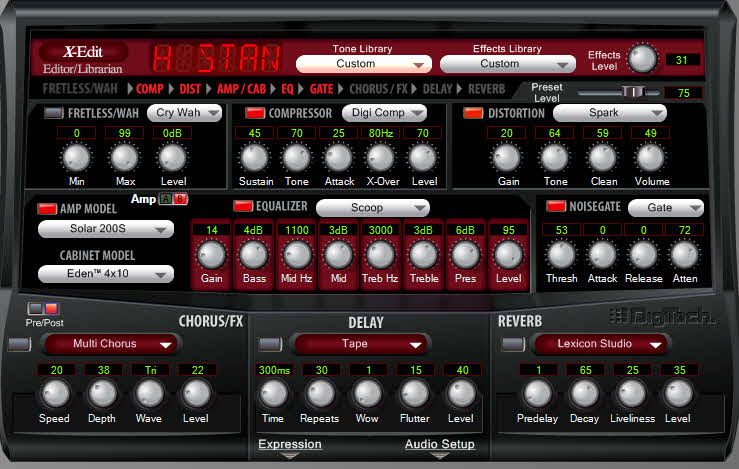The width and height of the screenshot is (739, 469).
Task: Click the Fretless/Wah Min knob
Action: tap(76, 157)
